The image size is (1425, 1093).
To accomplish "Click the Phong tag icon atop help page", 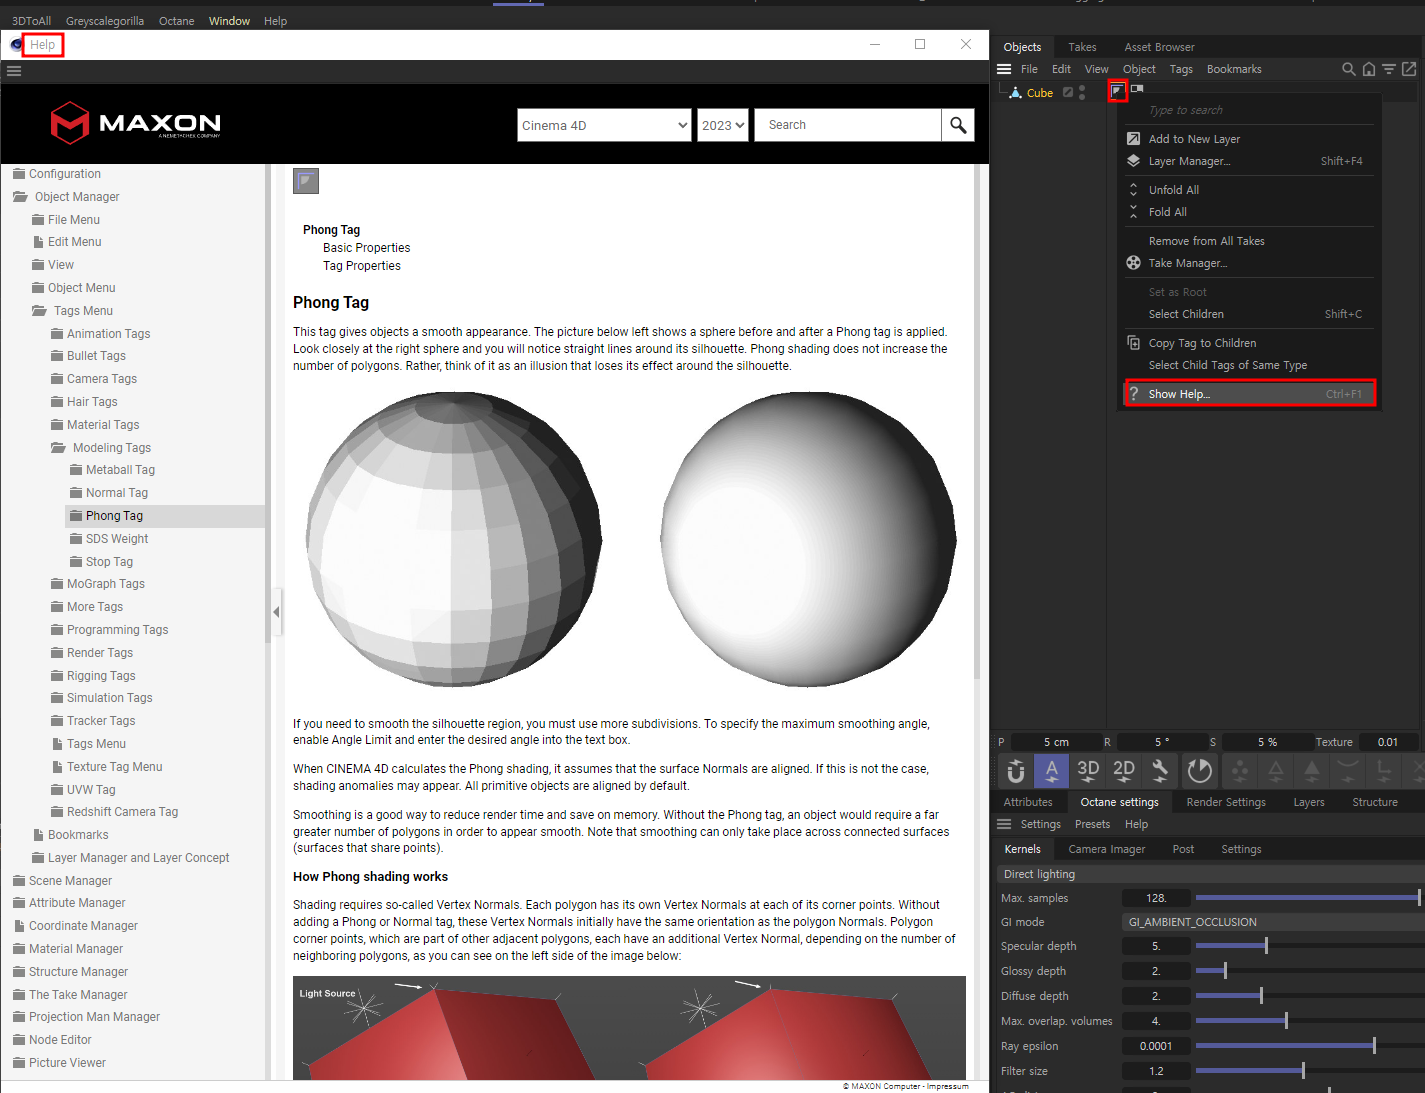I will pos(306,181).
